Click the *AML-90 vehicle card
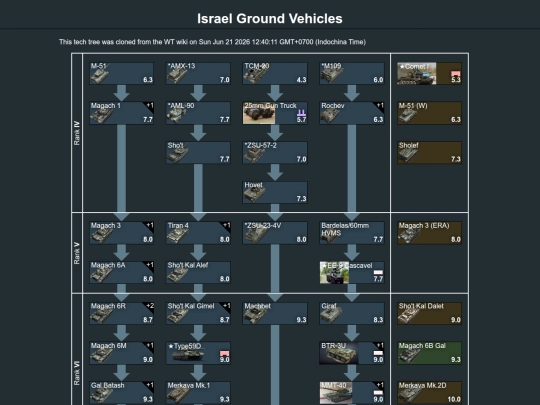Viewport: 540px width, 405px height. coord(198,113)
